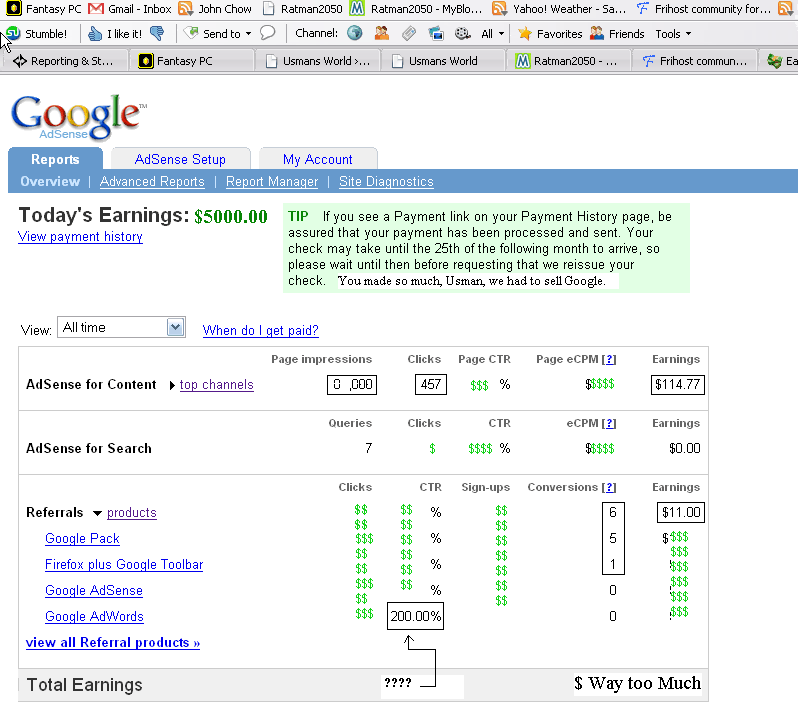
Task: Select the photos channel icon
Action: [436, 34]
